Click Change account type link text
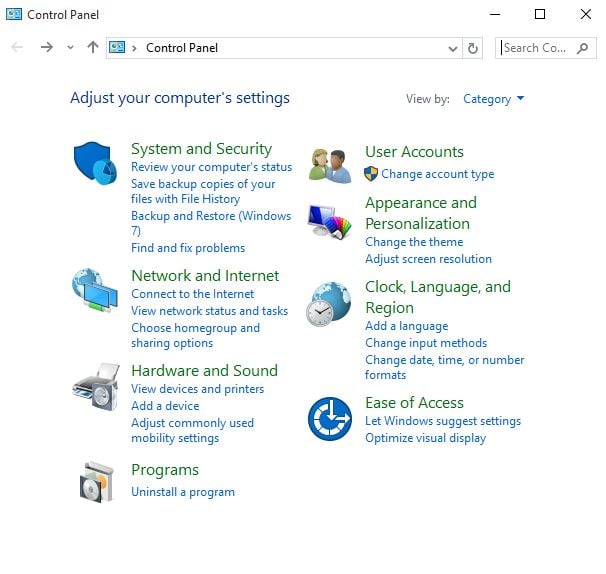The height and width of the screenshot is (574, 606). pos(438,174)
